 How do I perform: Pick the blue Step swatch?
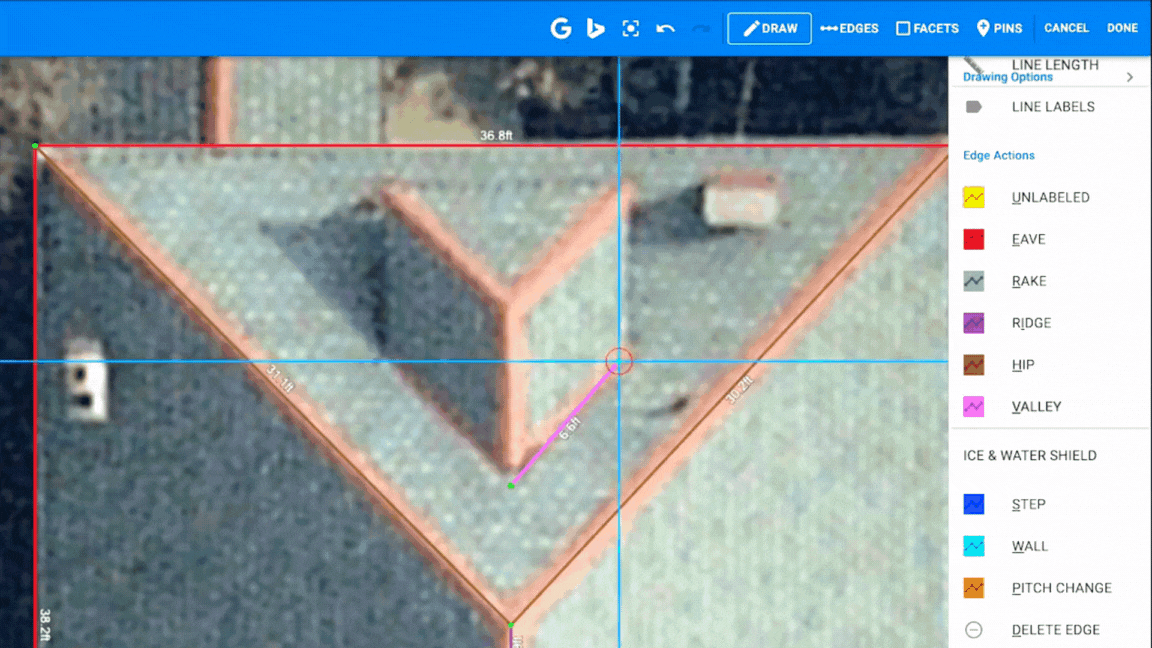click(x=973, y=505)
